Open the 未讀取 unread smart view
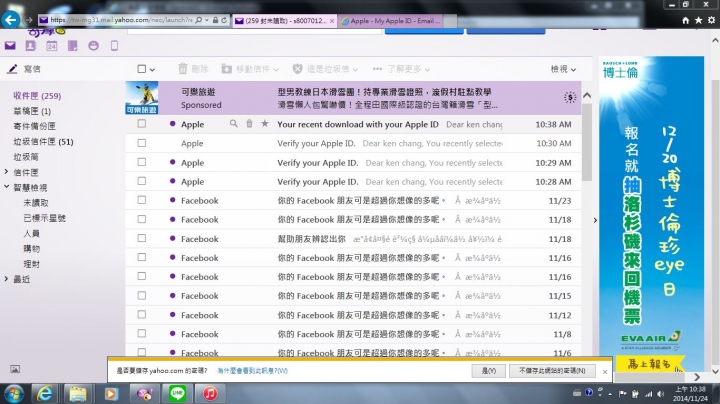Screen dimensions: 720x404 [x=36, y=202]
